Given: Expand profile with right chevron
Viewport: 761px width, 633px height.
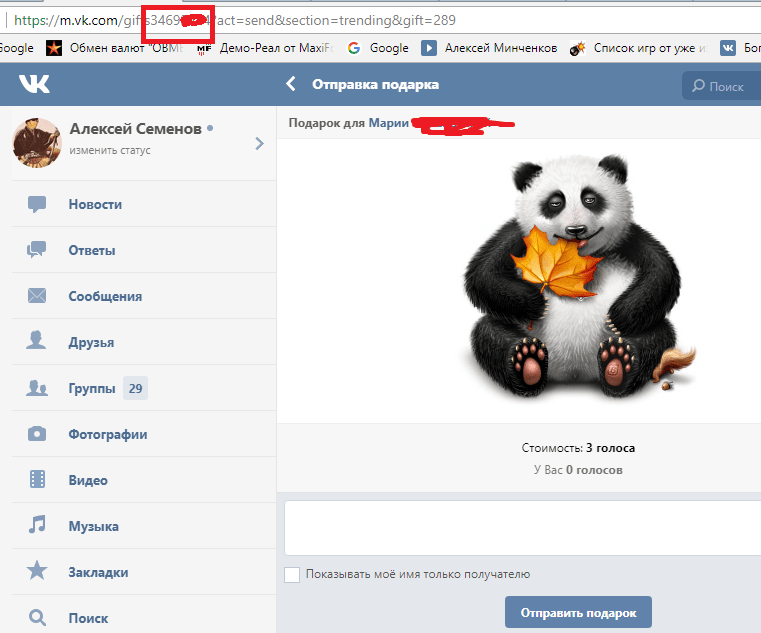Looking at the screenshot, I should [x=260, y=143].
